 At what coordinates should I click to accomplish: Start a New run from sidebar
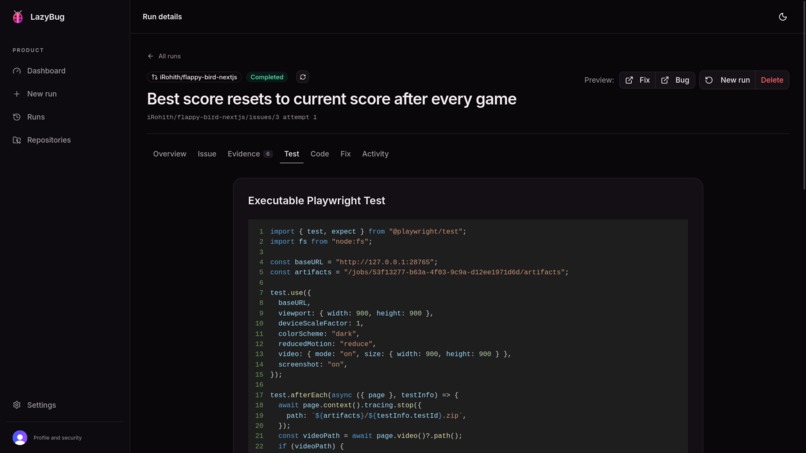point(41,94)
